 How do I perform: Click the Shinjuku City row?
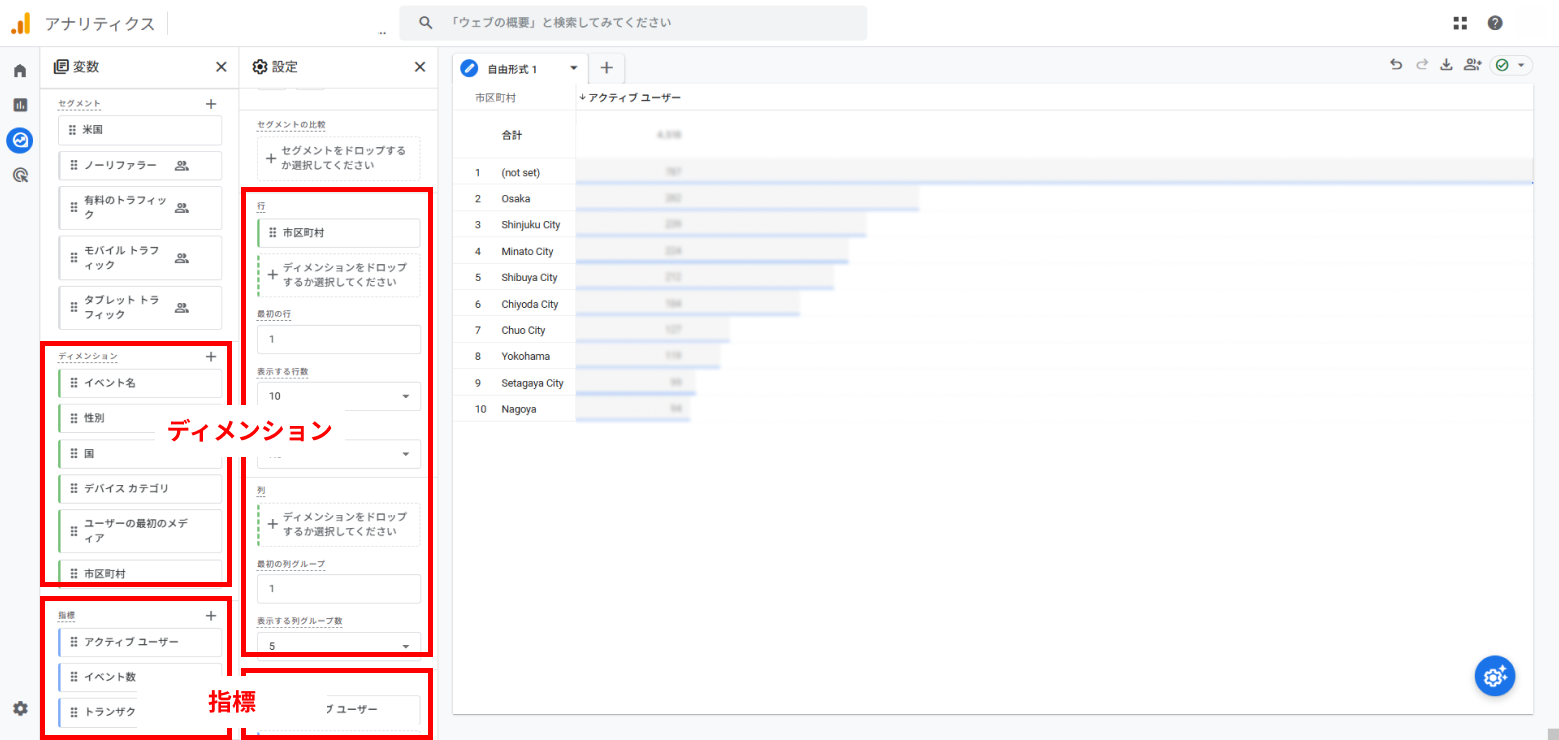coord(992,225)
